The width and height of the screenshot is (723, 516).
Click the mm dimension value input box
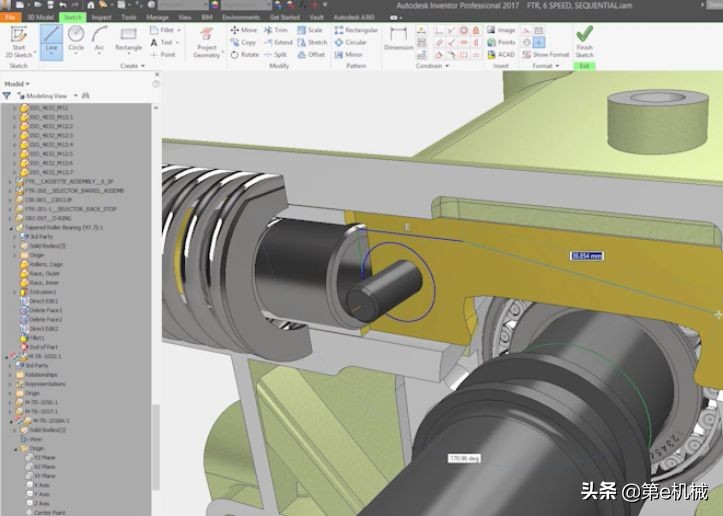point(587,256)
